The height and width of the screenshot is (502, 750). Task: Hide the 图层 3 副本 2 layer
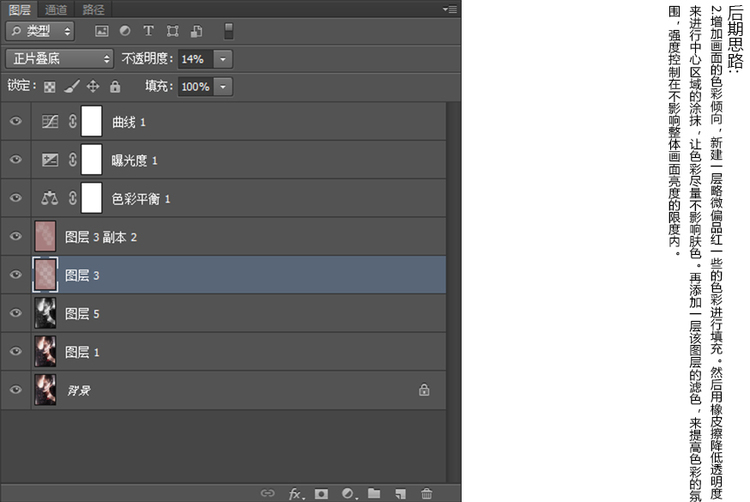pos(15,236)
